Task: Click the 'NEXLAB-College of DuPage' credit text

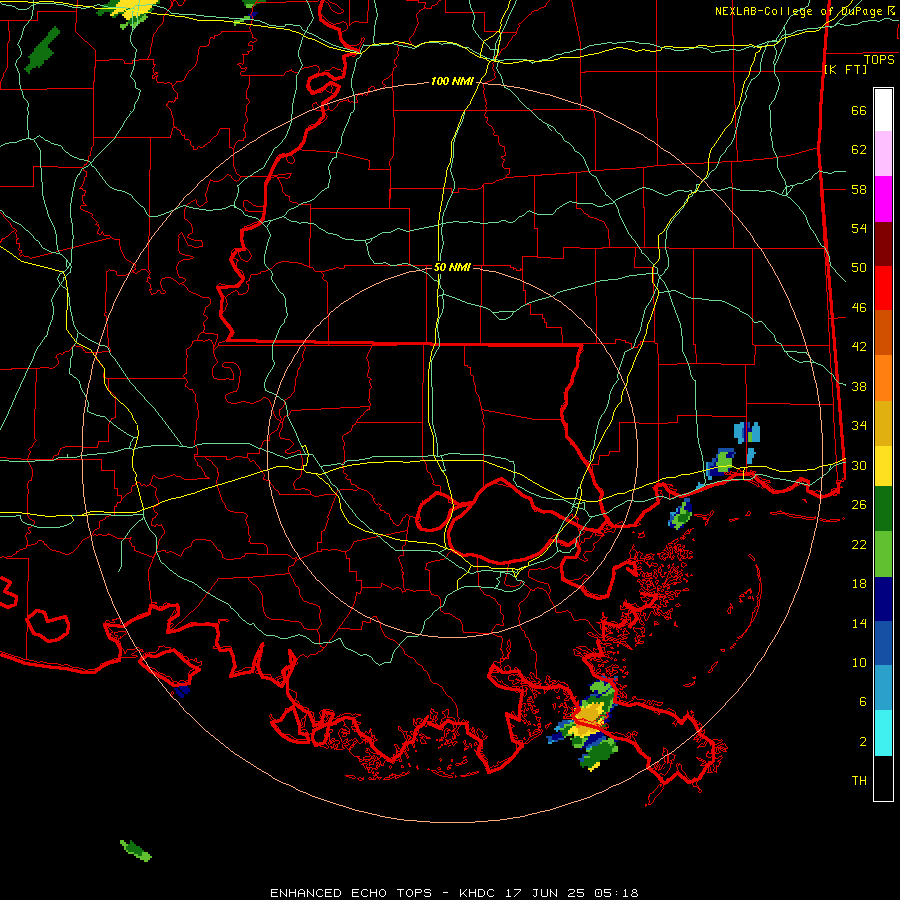Action: (x=799, y=11)
